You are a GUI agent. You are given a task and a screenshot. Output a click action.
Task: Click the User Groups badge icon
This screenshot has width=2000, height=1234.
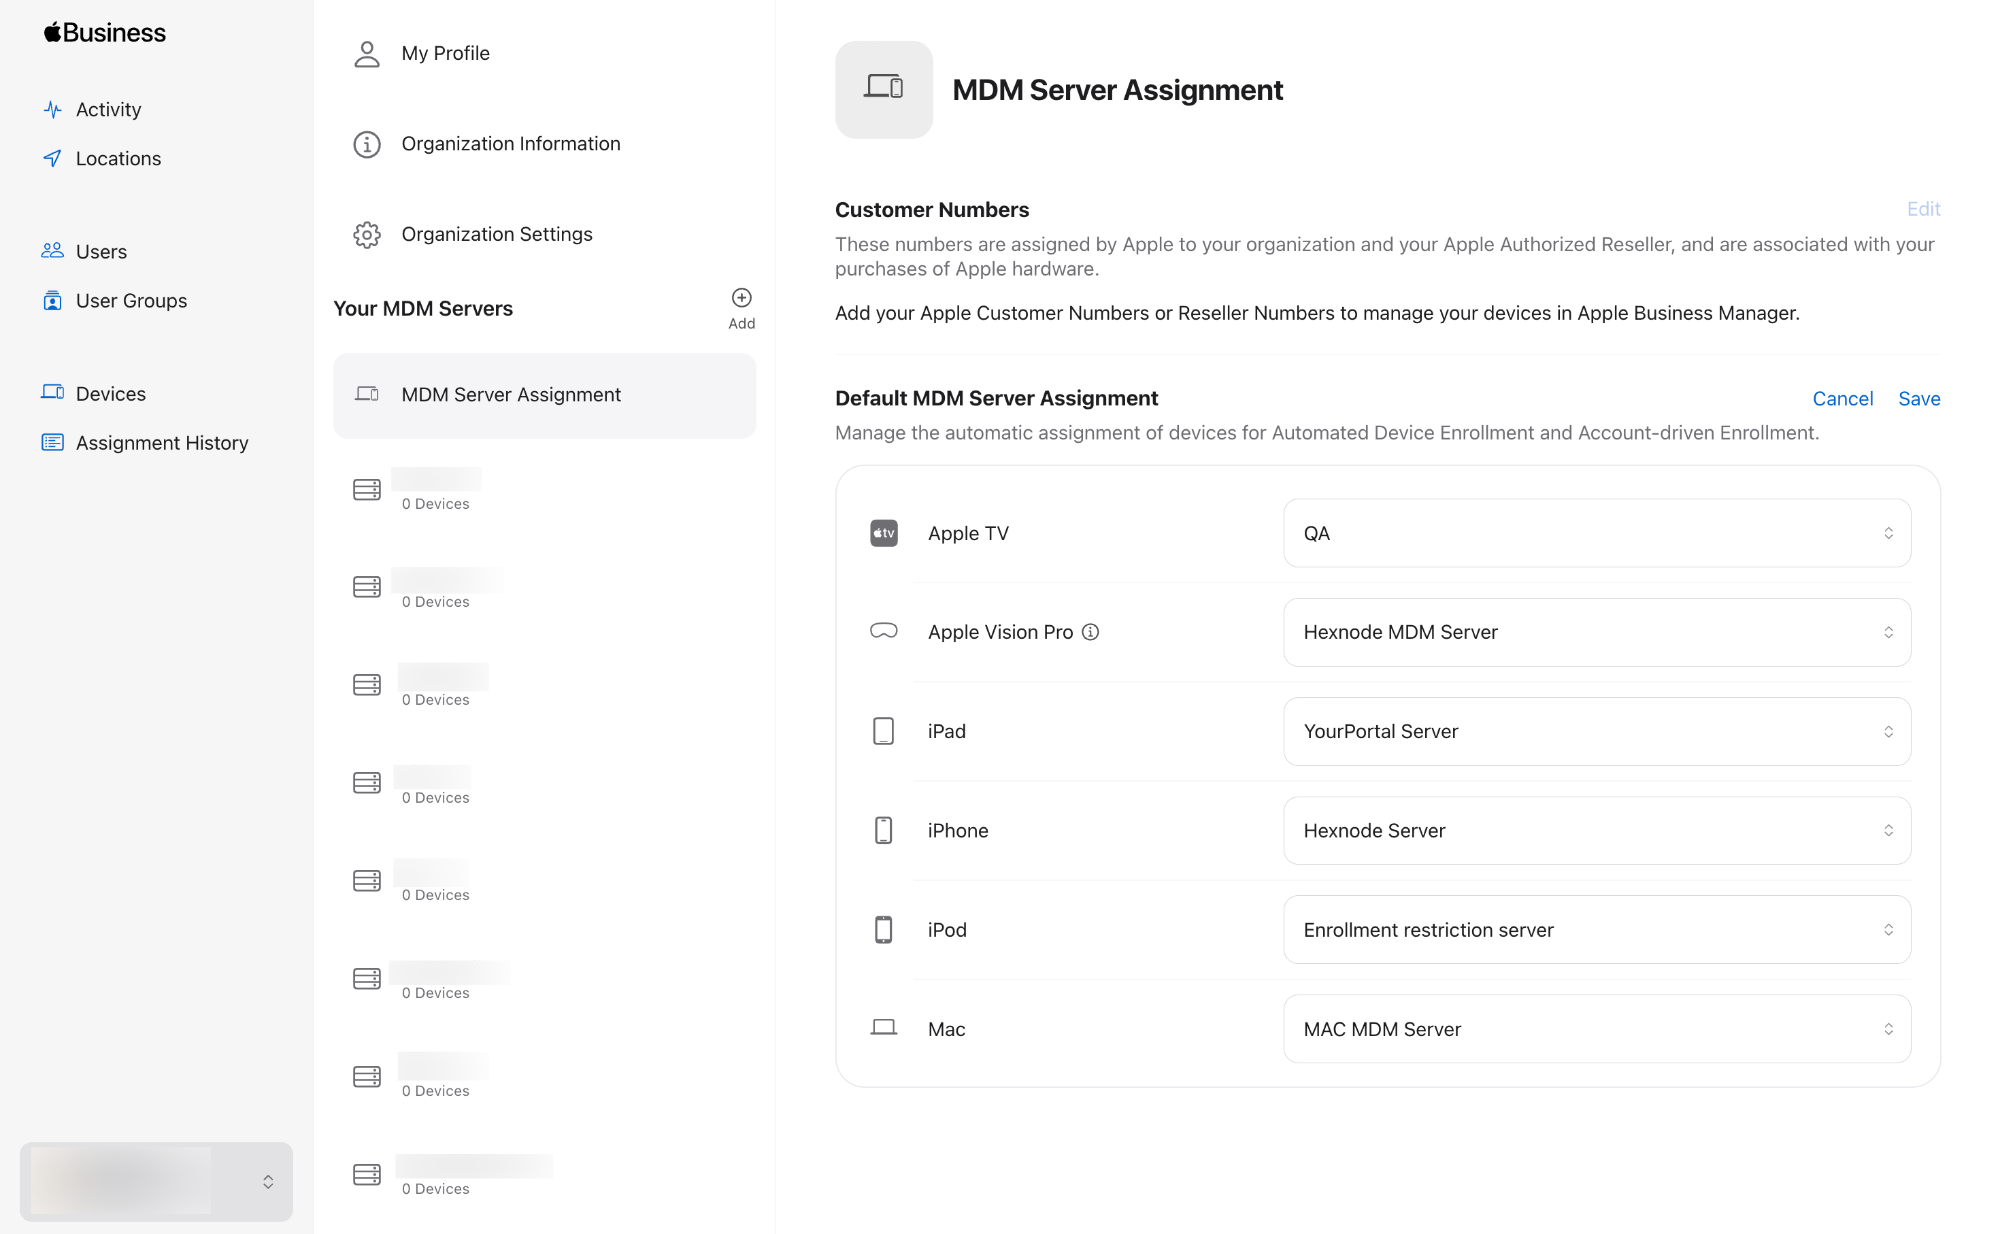tap(53, 300)
